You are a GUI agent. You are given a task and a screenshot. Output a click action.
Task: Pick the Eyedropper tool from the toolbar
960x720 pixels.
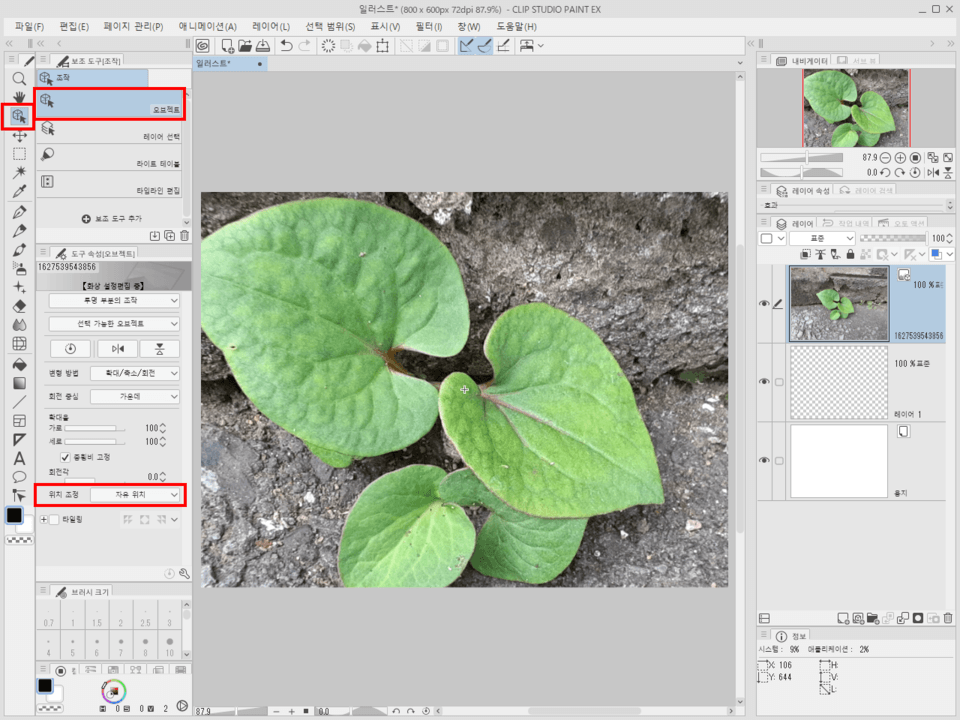(18, 191)
